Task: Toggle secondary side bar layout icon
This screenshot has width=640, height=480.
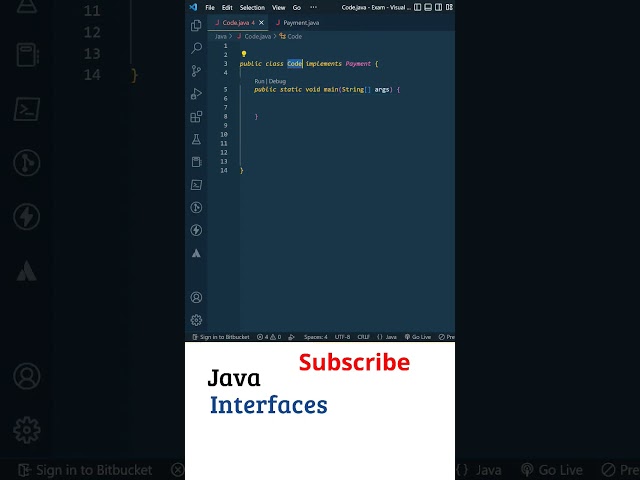Action: point(438,7)
